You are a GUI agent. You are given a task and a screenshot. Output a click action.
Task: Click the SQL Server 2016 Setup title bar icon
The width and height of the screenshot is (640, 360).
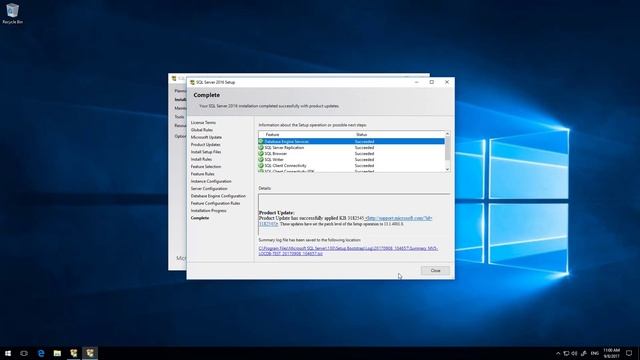pos(192,82)
